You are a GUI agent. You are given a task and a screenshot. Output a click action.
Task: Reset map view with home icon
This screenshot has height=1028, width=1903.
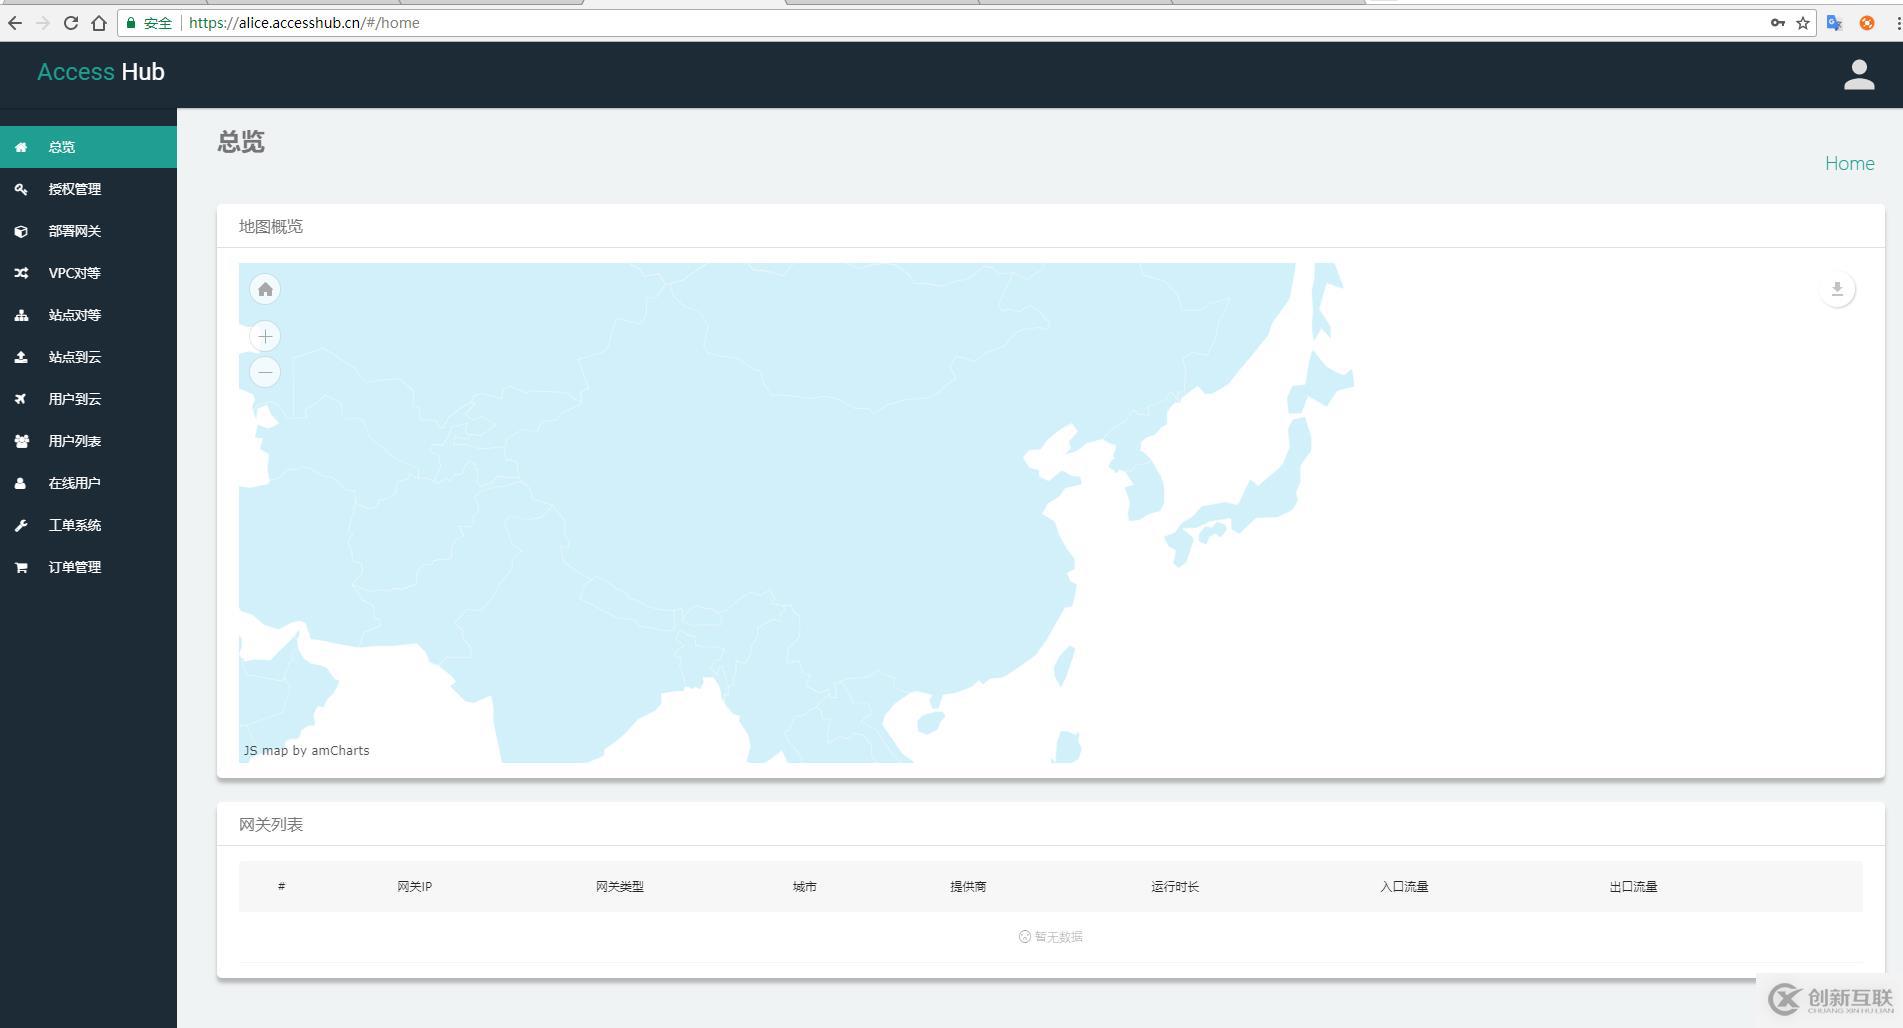pos(265,290)
